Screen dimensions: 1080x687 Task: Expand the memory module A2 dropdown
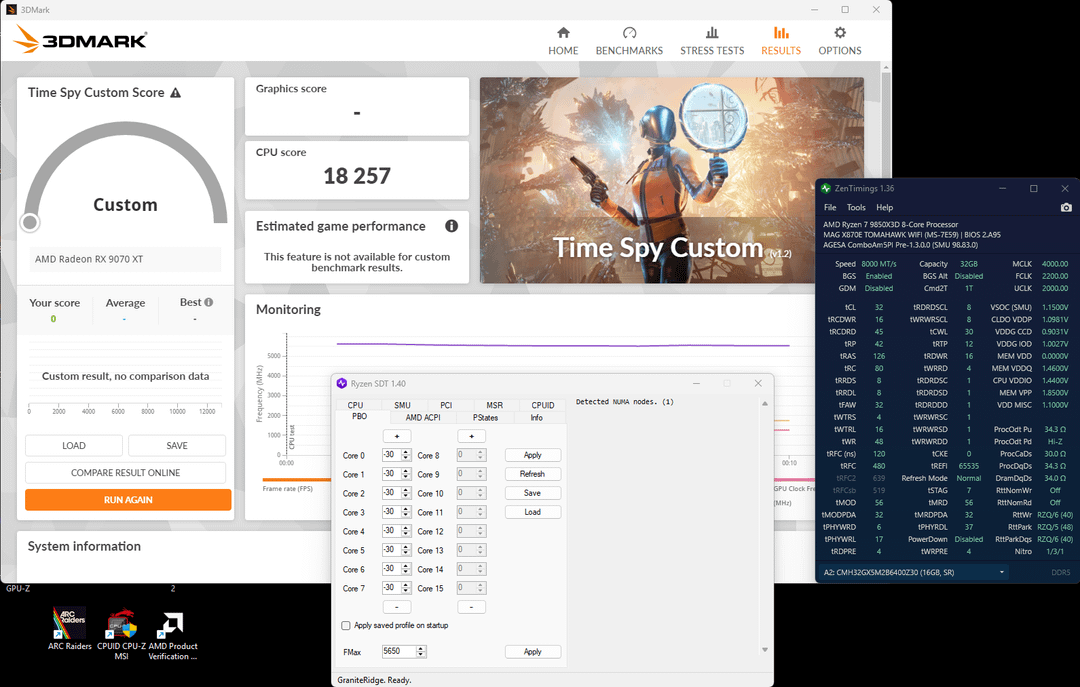(1002, 572)
